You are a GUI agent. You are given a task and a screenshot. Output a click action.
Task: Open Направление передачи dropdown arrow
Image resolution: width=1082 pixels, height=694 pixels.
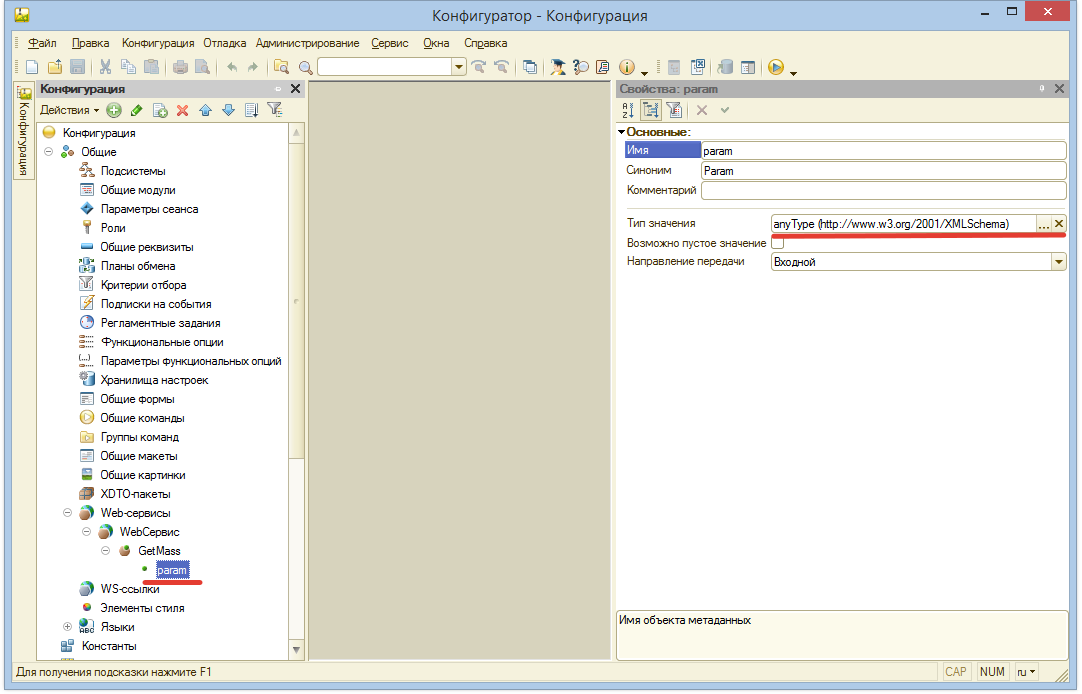click(x=1059, y=261)
